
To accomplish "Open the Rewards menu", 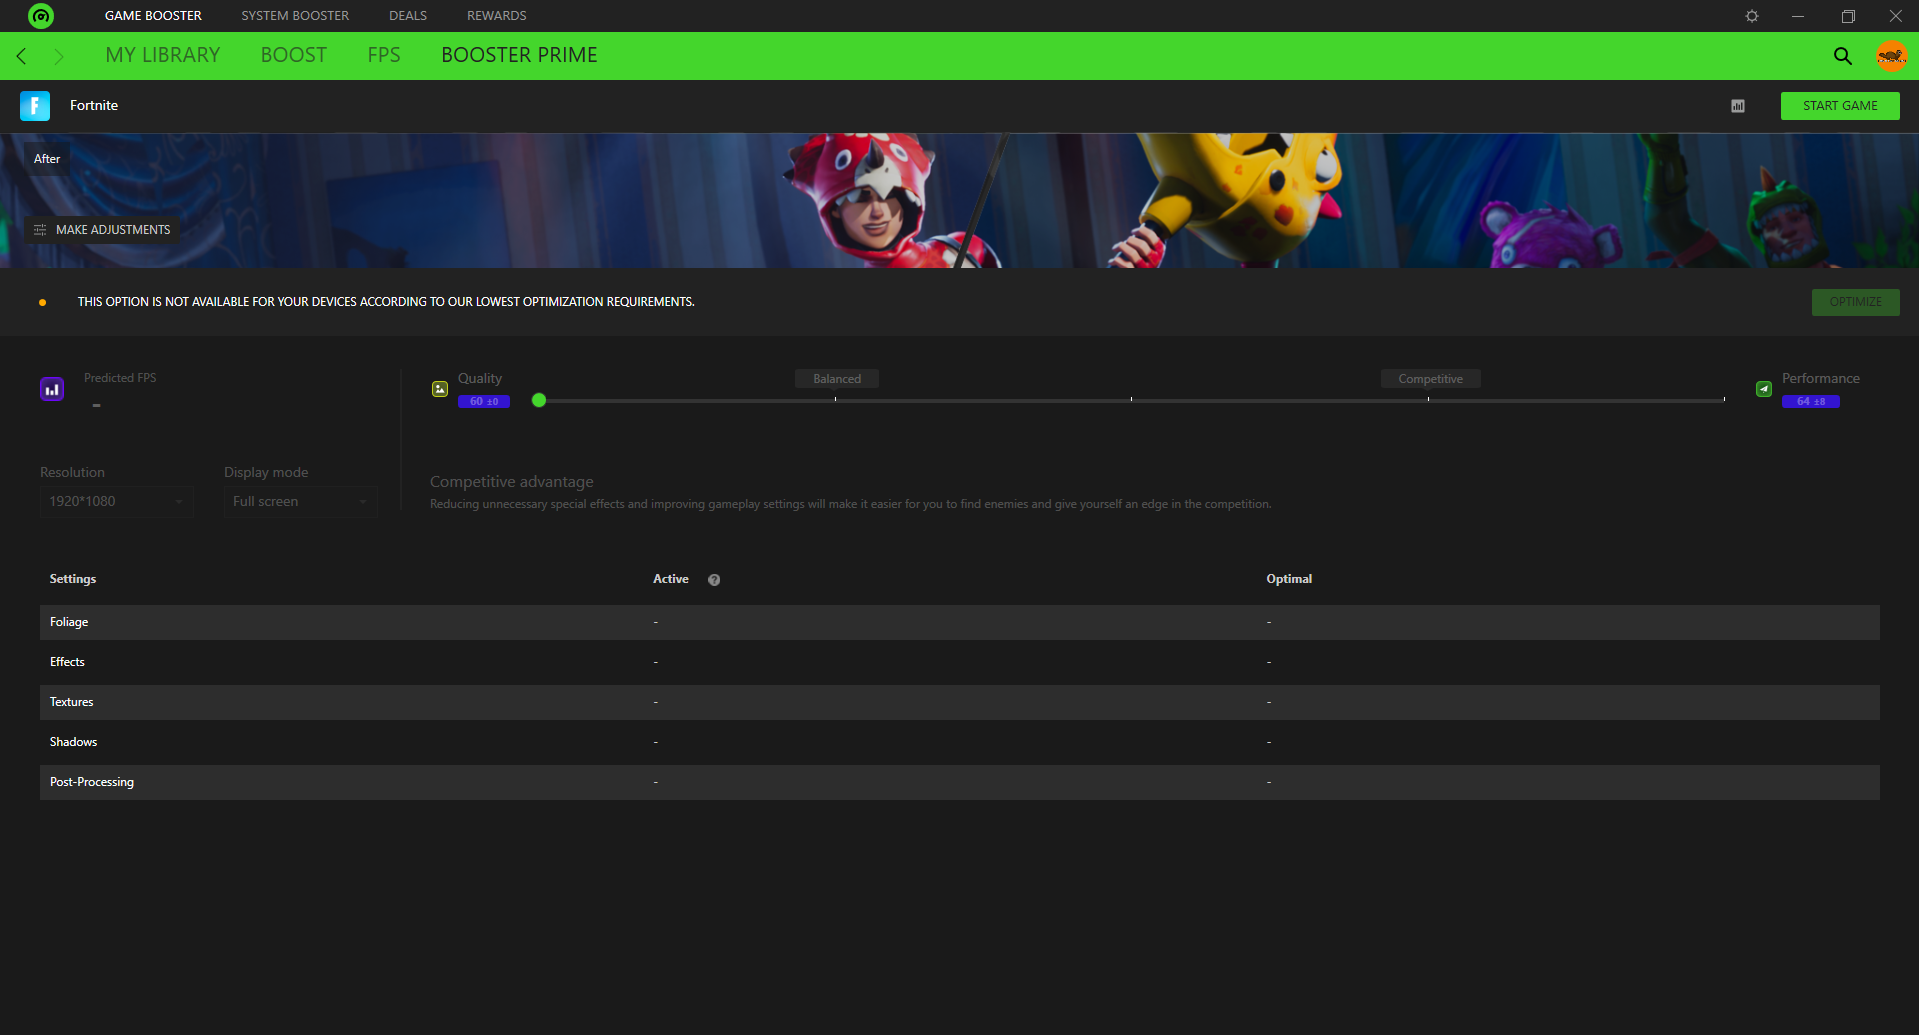I will [497, 16].
